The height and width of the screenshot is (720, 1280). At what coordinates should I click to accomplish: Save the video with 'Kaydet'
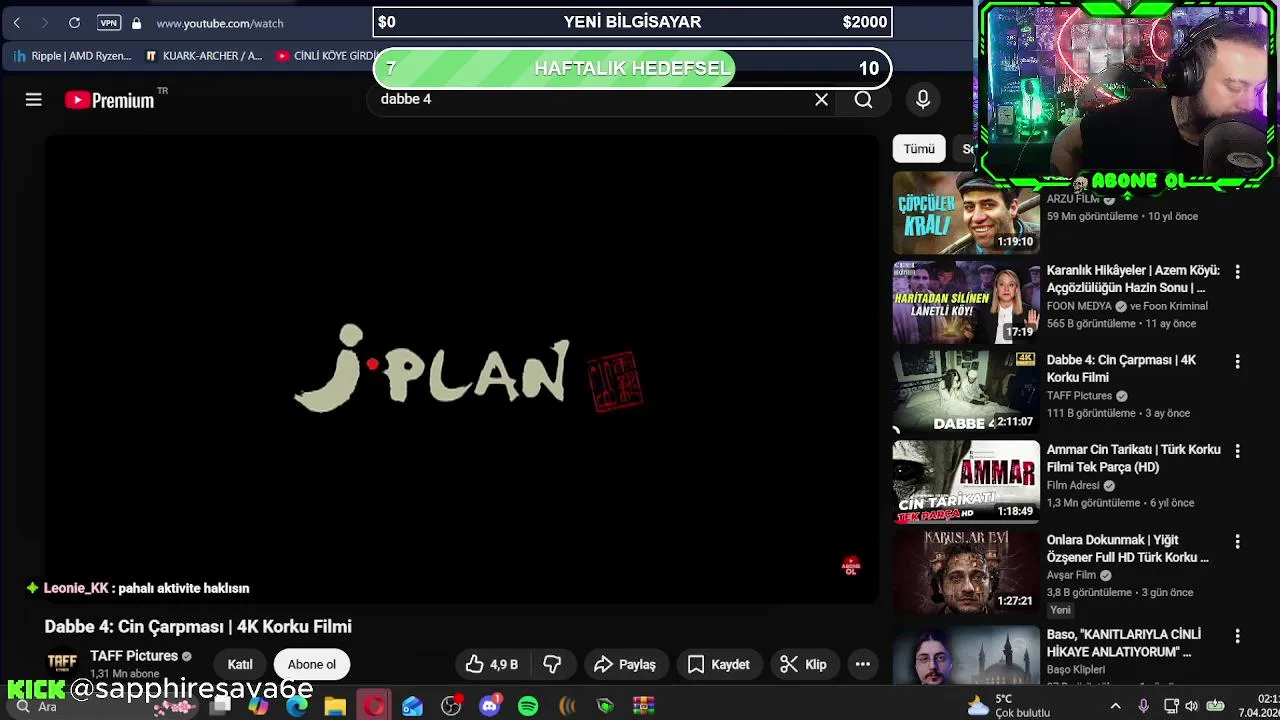pyautogui.click(x=718, y=664)
